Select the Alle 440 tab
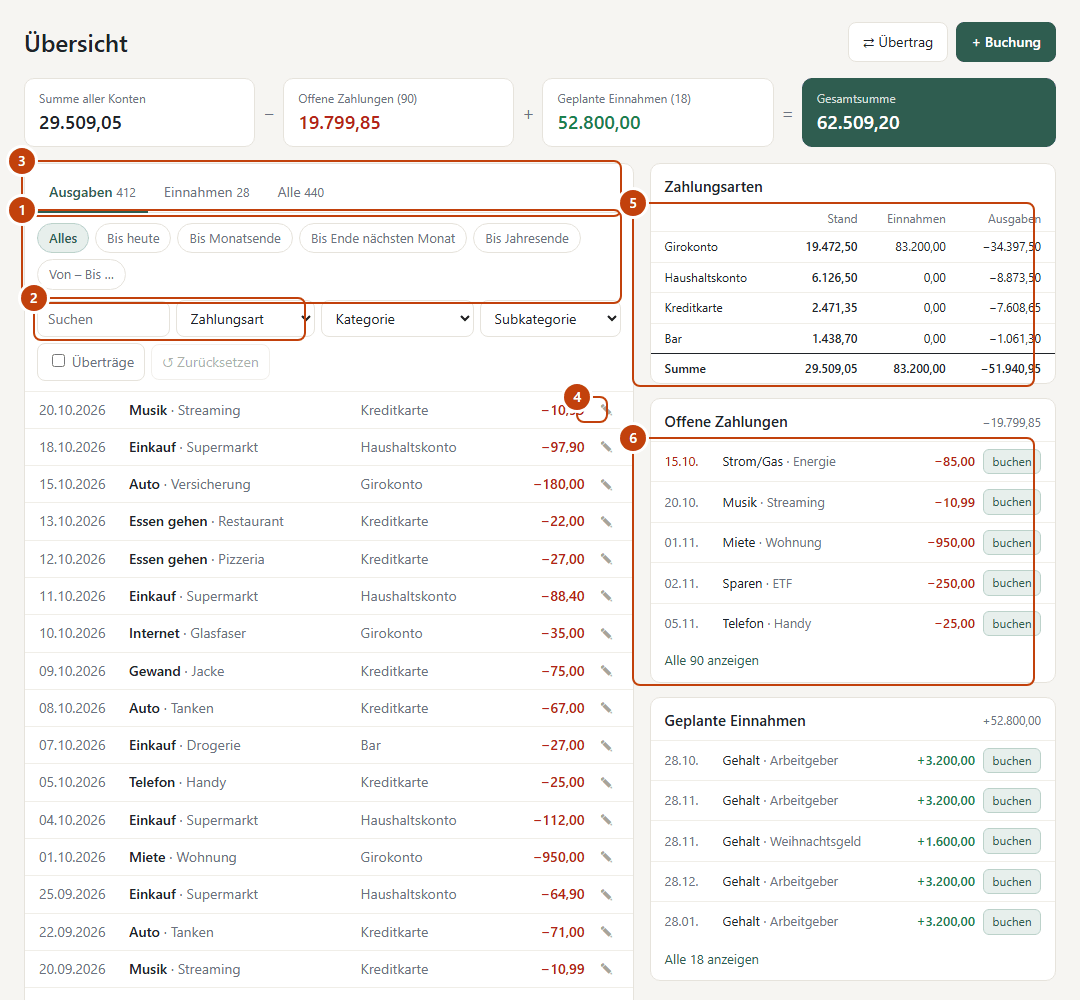The width and height of the screenshot is (1080, 1000). pyautogui.click(x=301, y=193)
